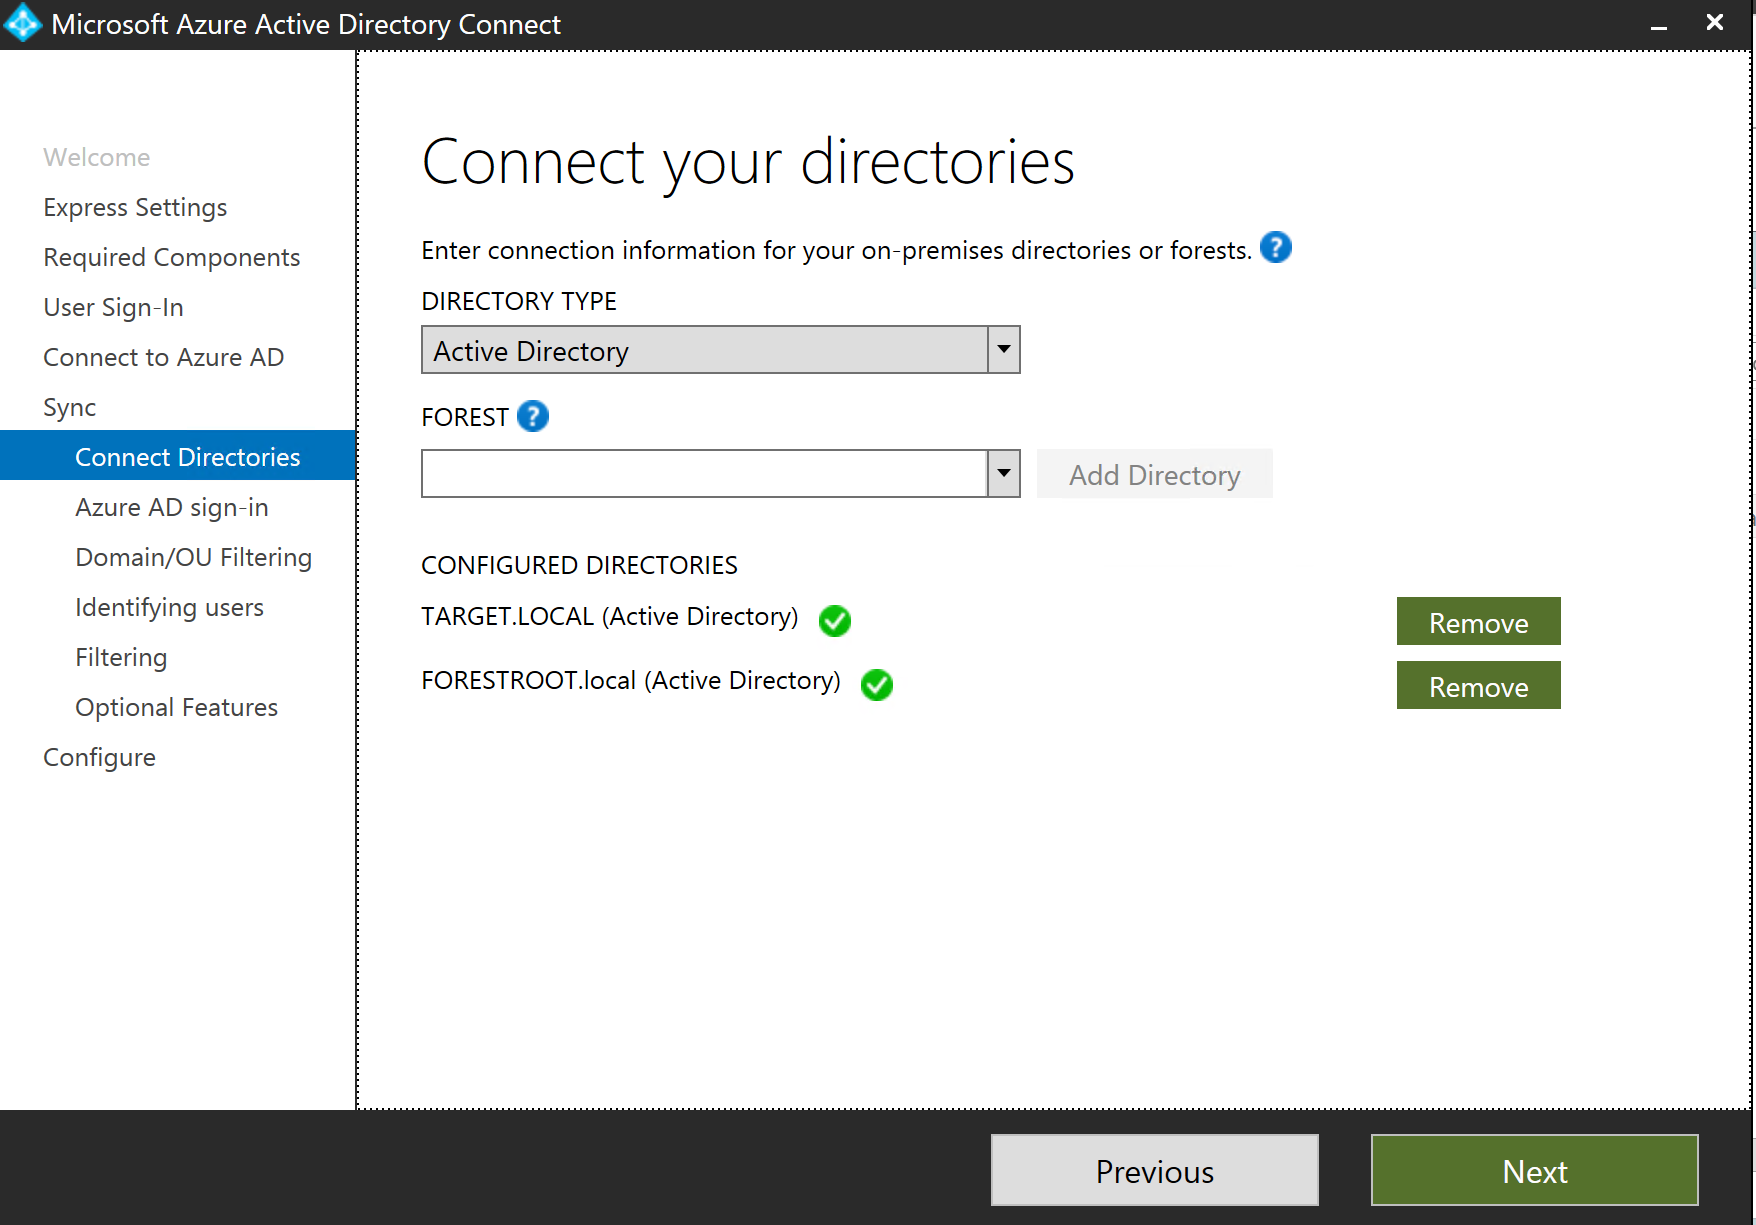Minimize the Azure AD Connect window
The width and height of the screenshot is (1756, 1225).
(x=1659, y=24)
